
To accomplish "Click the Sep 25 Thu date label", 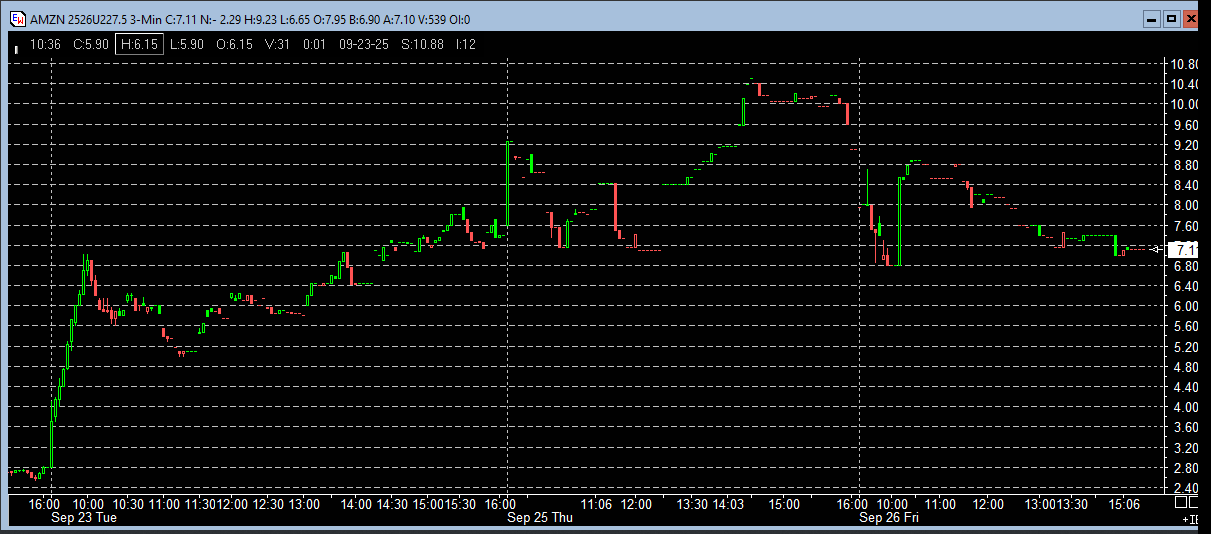I will (x=540, y=518).
